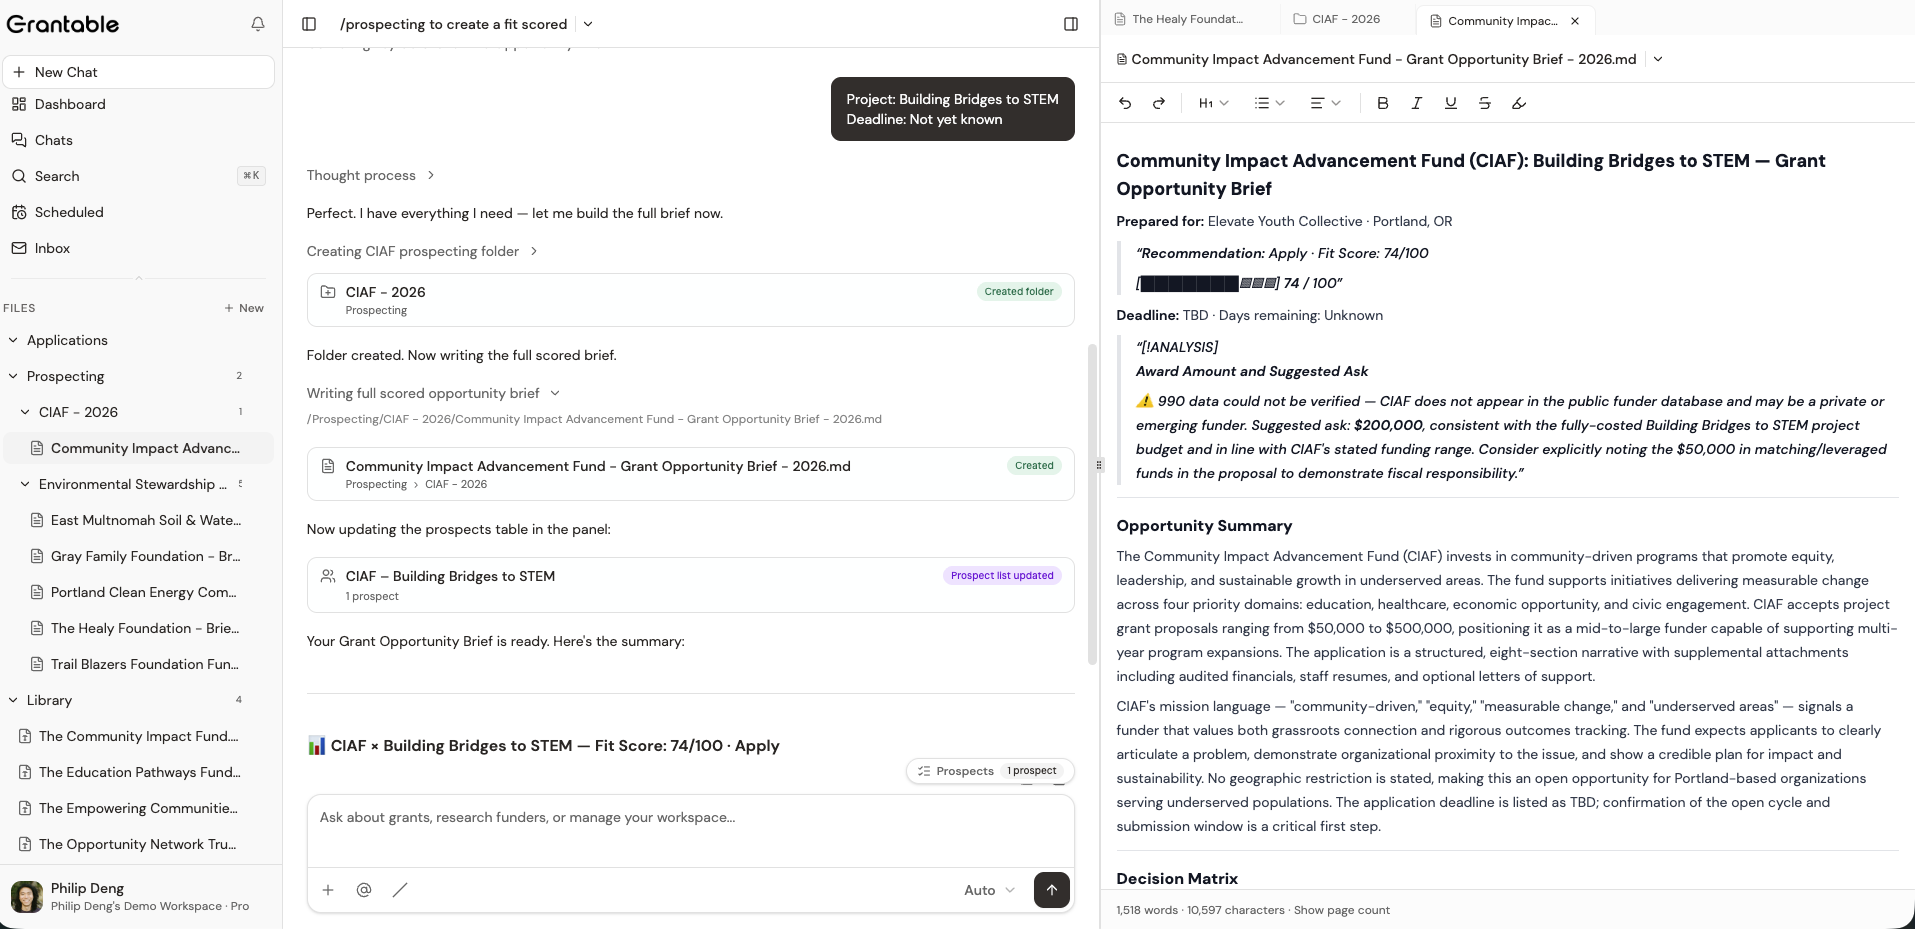This screenshot has width=1915, height=929.
Task: Send message with arrow button
Action: coord(1052,890)
